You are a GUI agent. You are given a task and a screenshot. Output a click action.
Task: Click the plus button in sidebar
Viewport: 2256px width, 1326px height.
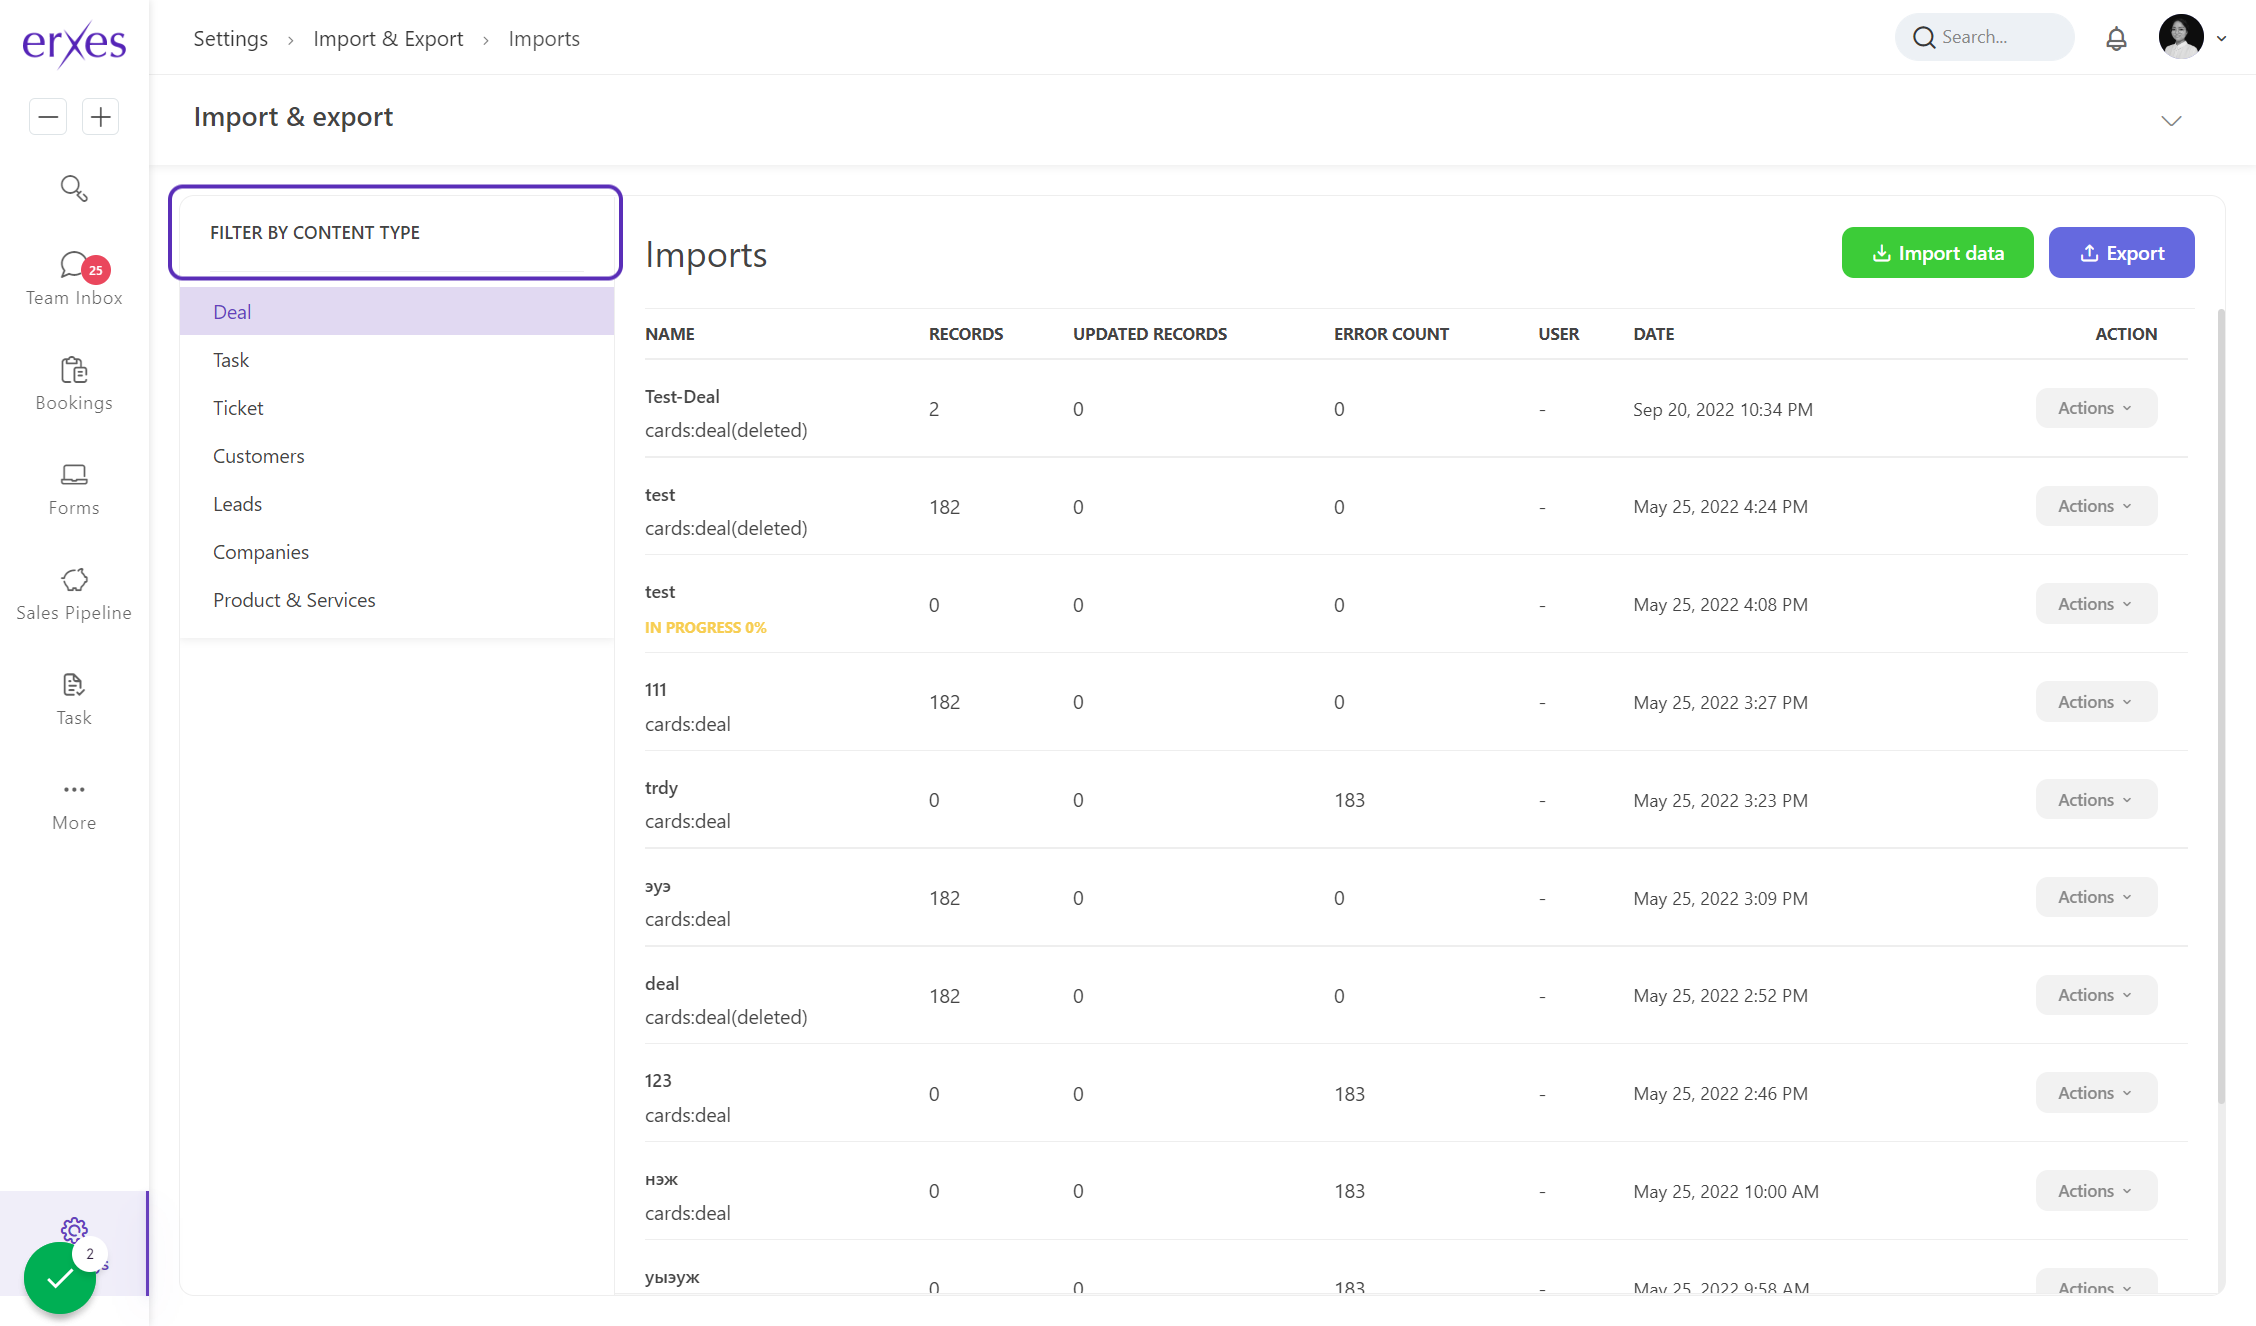tap(100, 117)
